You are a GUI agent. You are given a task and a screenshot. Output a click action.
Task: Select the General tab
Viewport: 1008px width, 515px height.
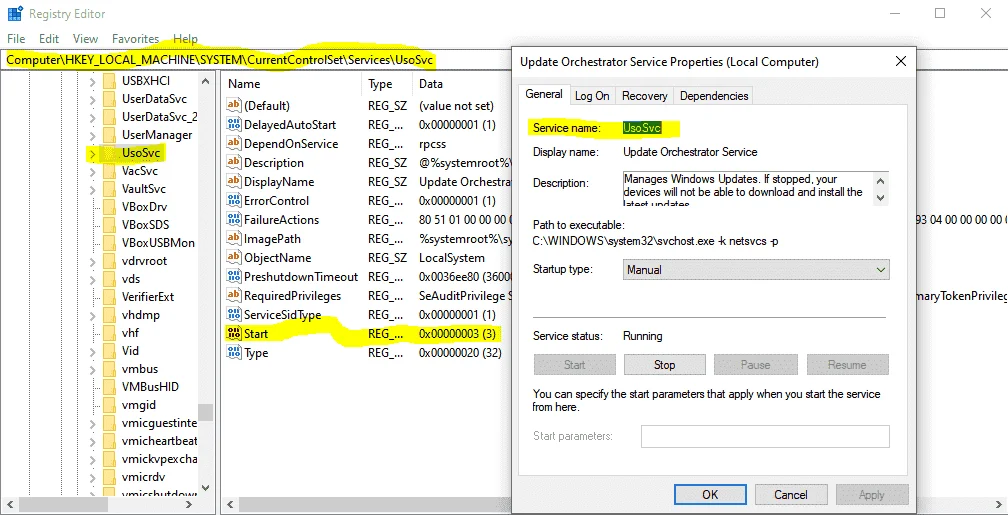tap(544, 95)
